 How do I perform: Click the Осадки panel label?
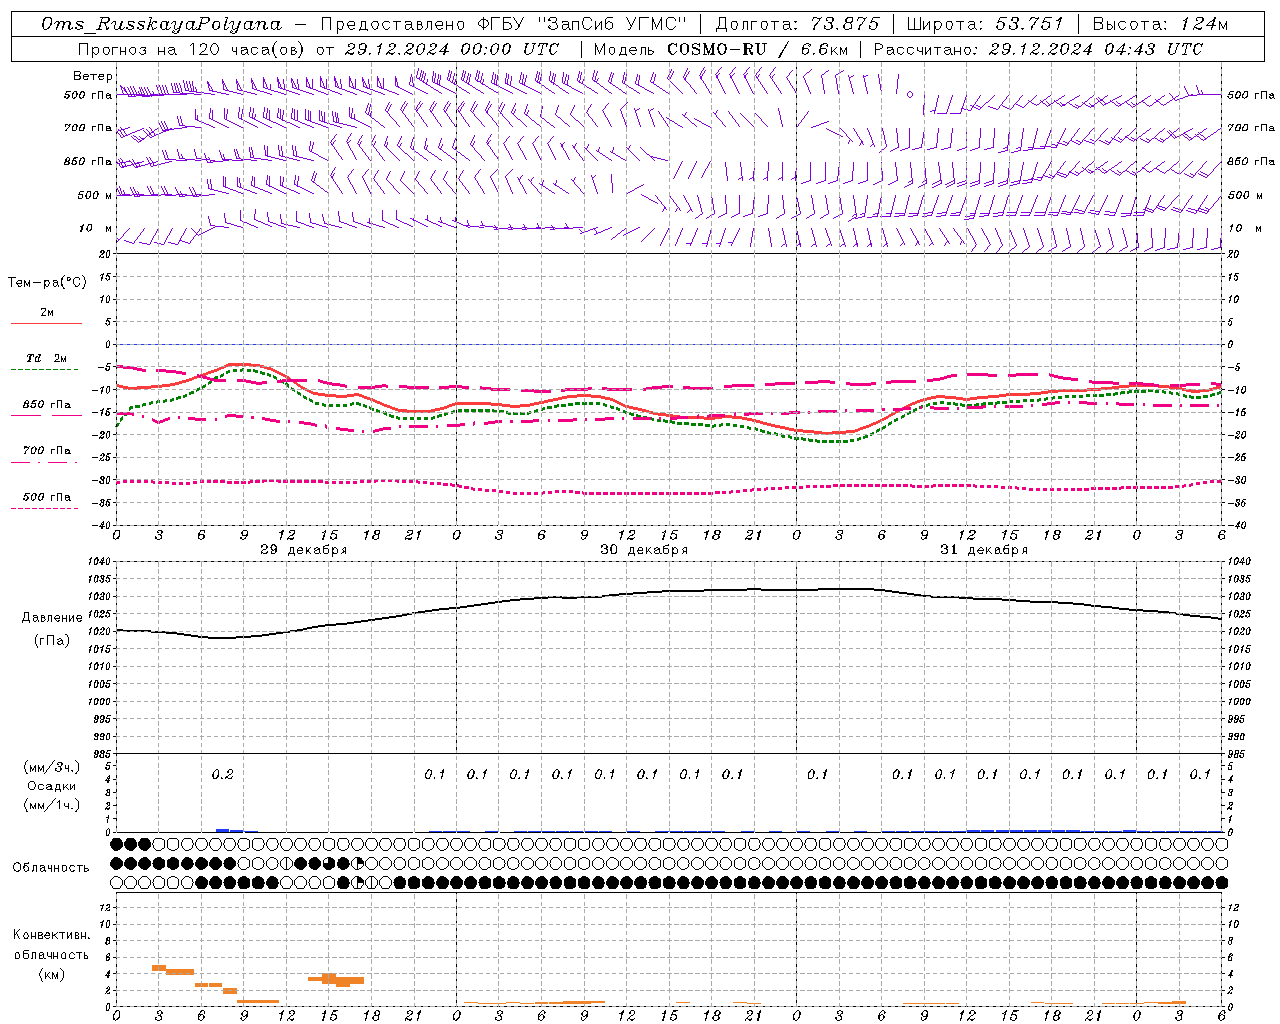pos(51,786)
